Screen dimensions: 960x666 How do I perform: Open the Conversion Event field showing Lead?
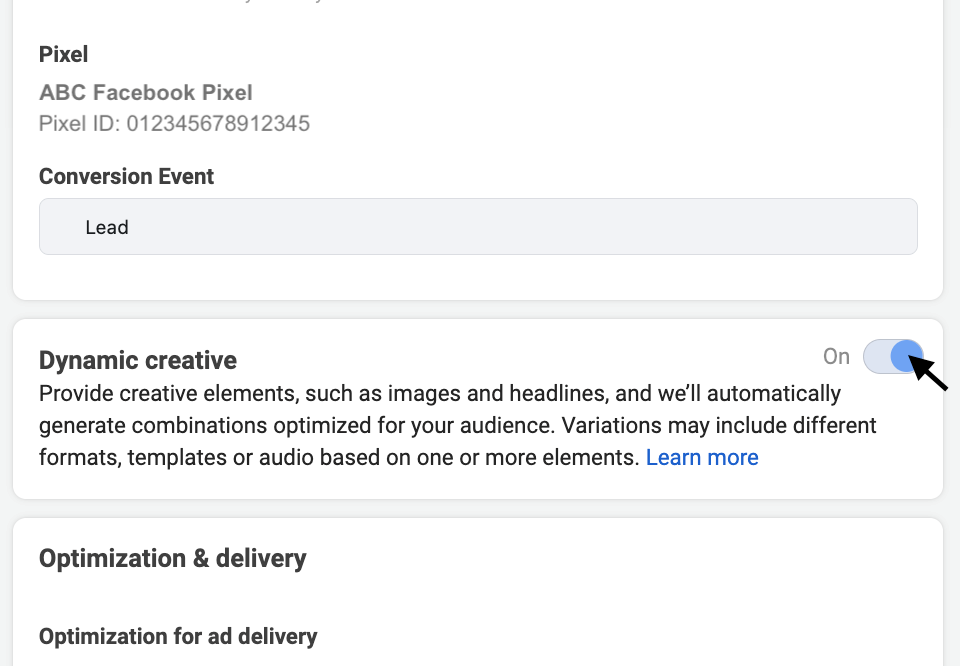pyautogui.click(x=478, y=226)
